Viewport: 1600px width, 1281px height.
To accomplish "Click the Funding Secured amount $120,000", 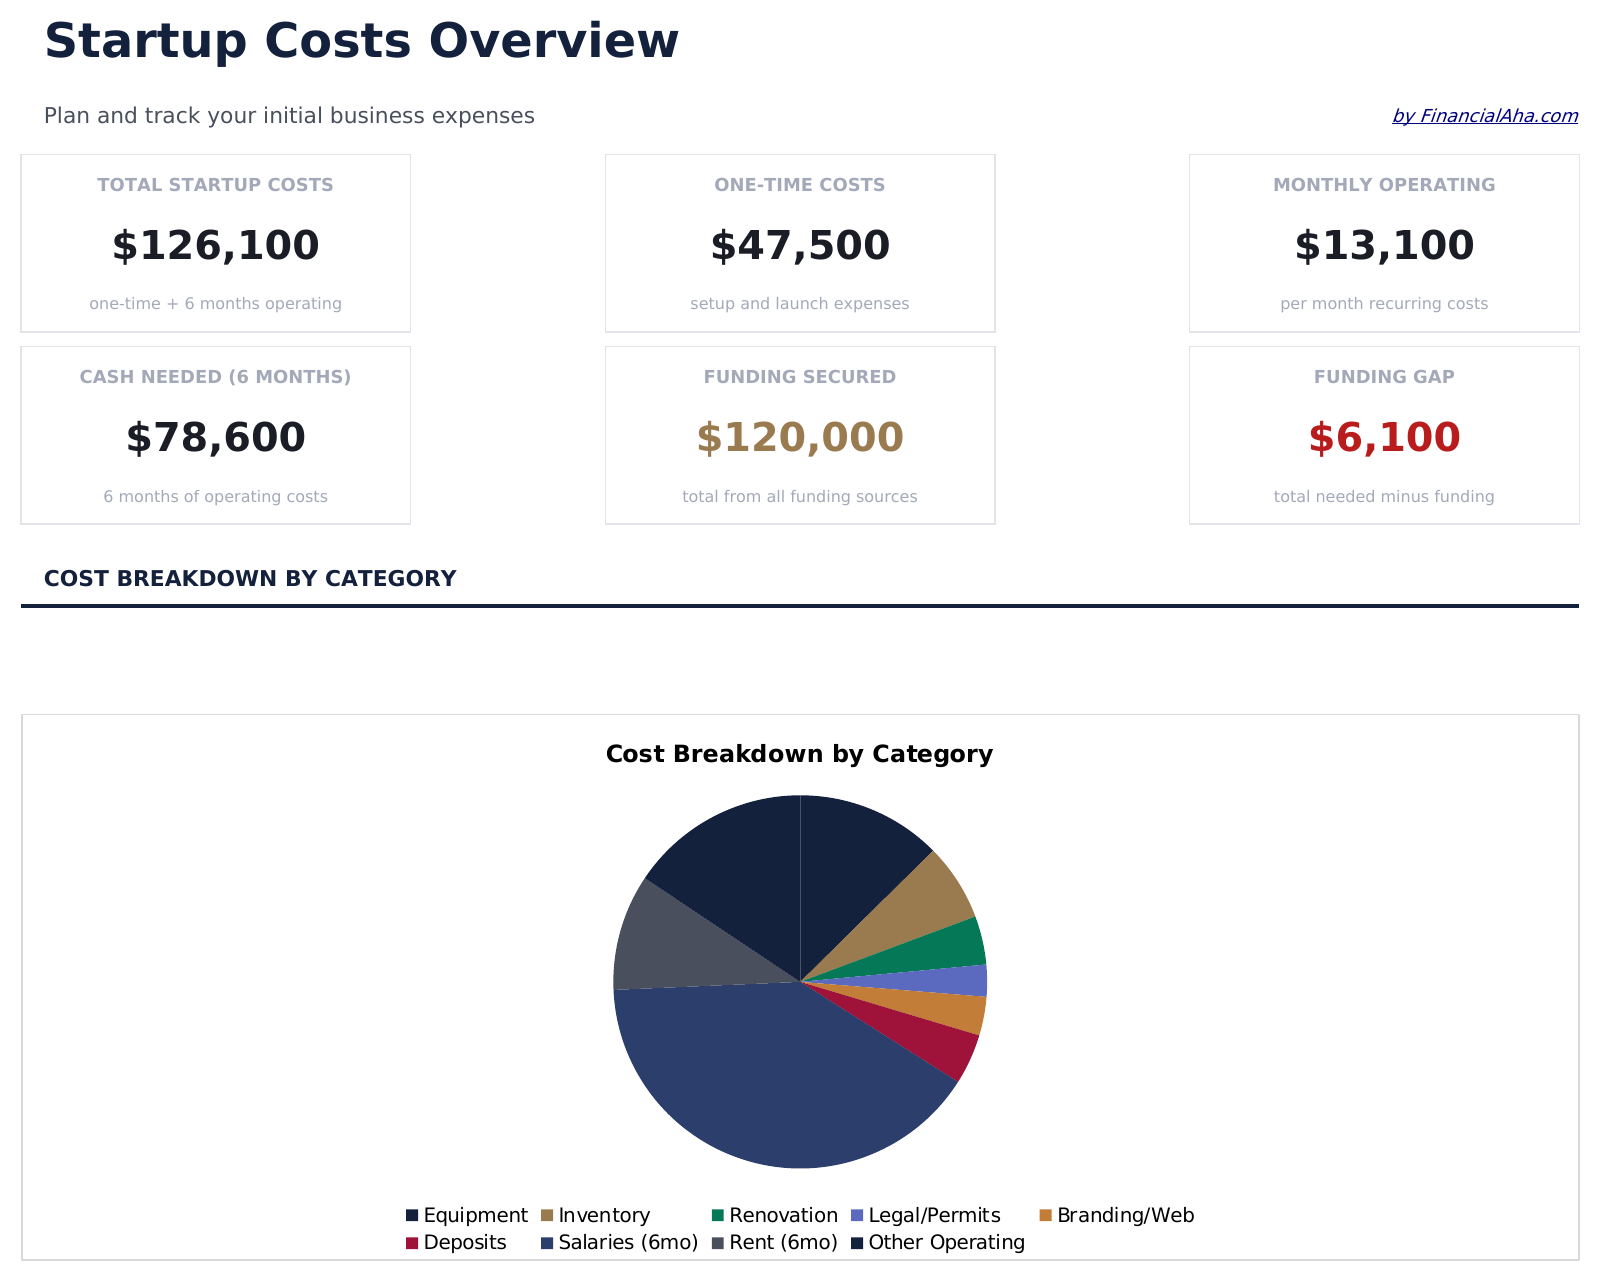I will tap(800, 438).
